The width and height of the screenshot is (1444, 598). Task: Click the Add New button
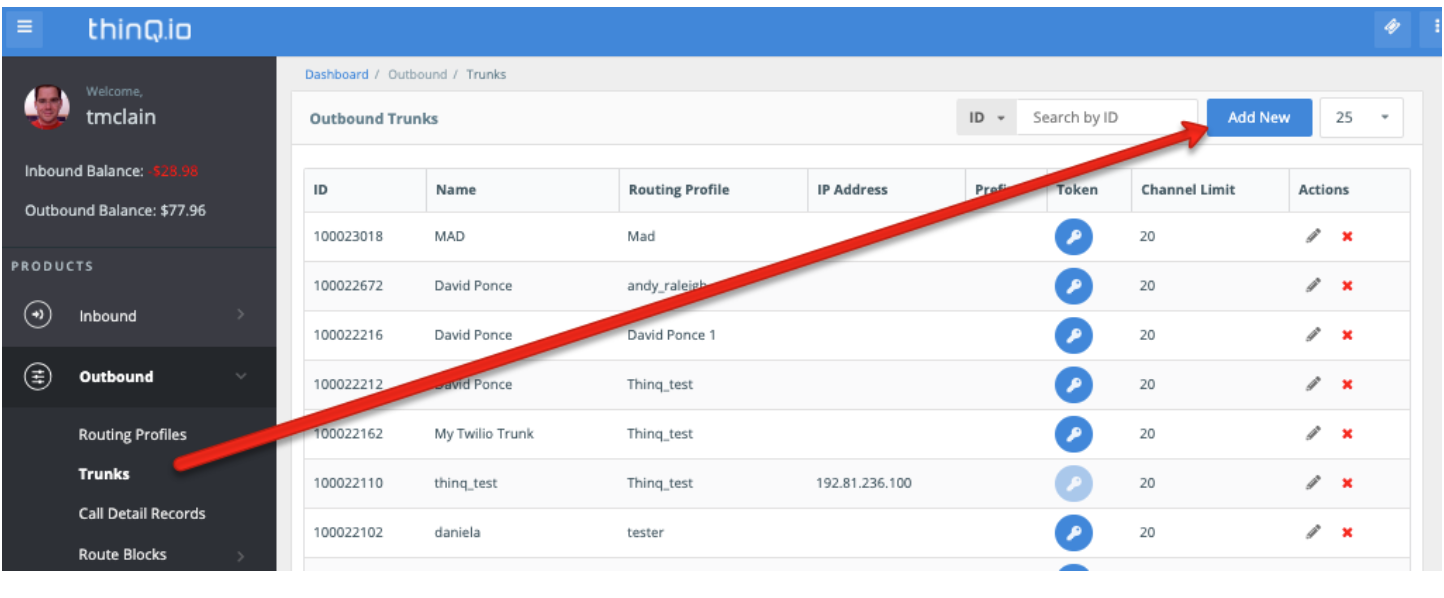tap(1258, 117)
